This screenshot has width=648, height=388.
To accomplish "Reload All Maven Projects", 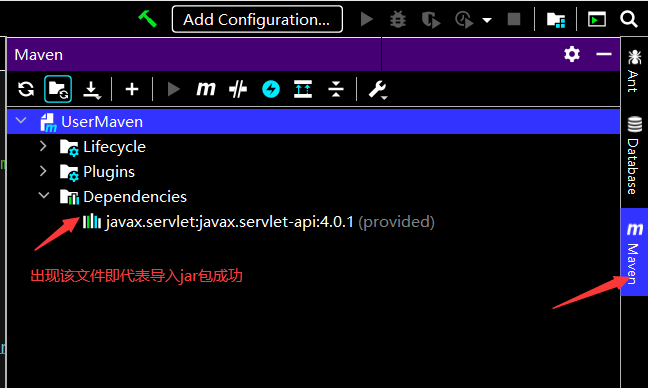I will pos(26,89).
